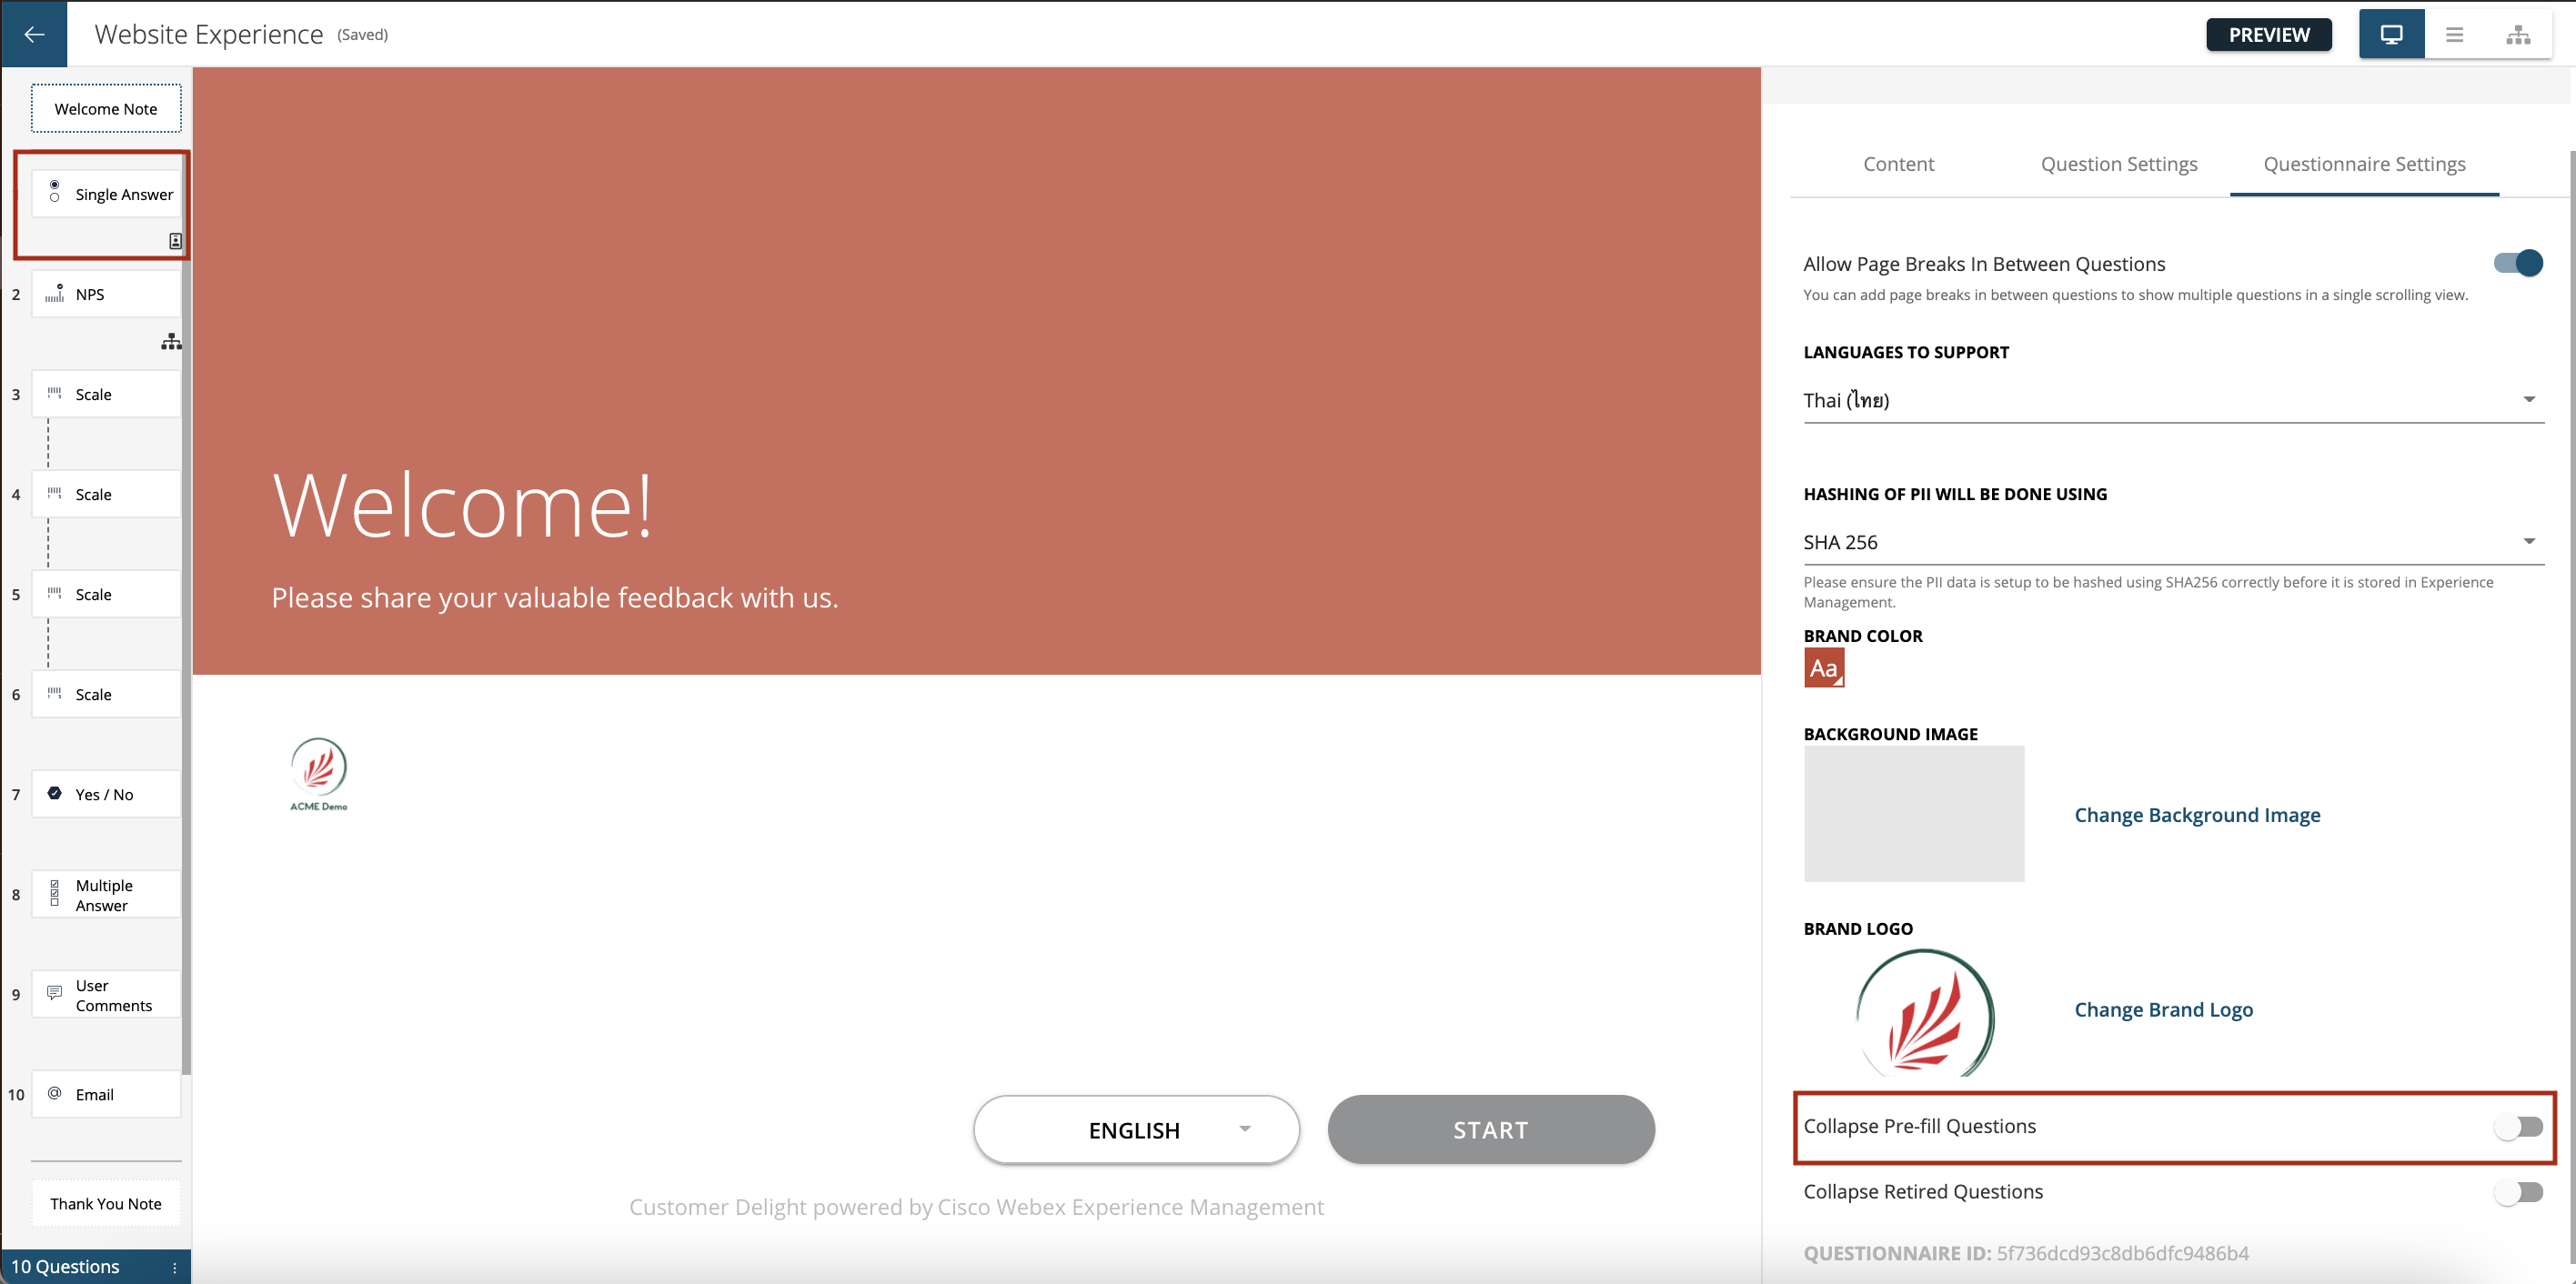This screenshot has height=1284, width=2576.
Task: Click the brand logo thumbnail in settings
Action: tap(1924, 1012)
